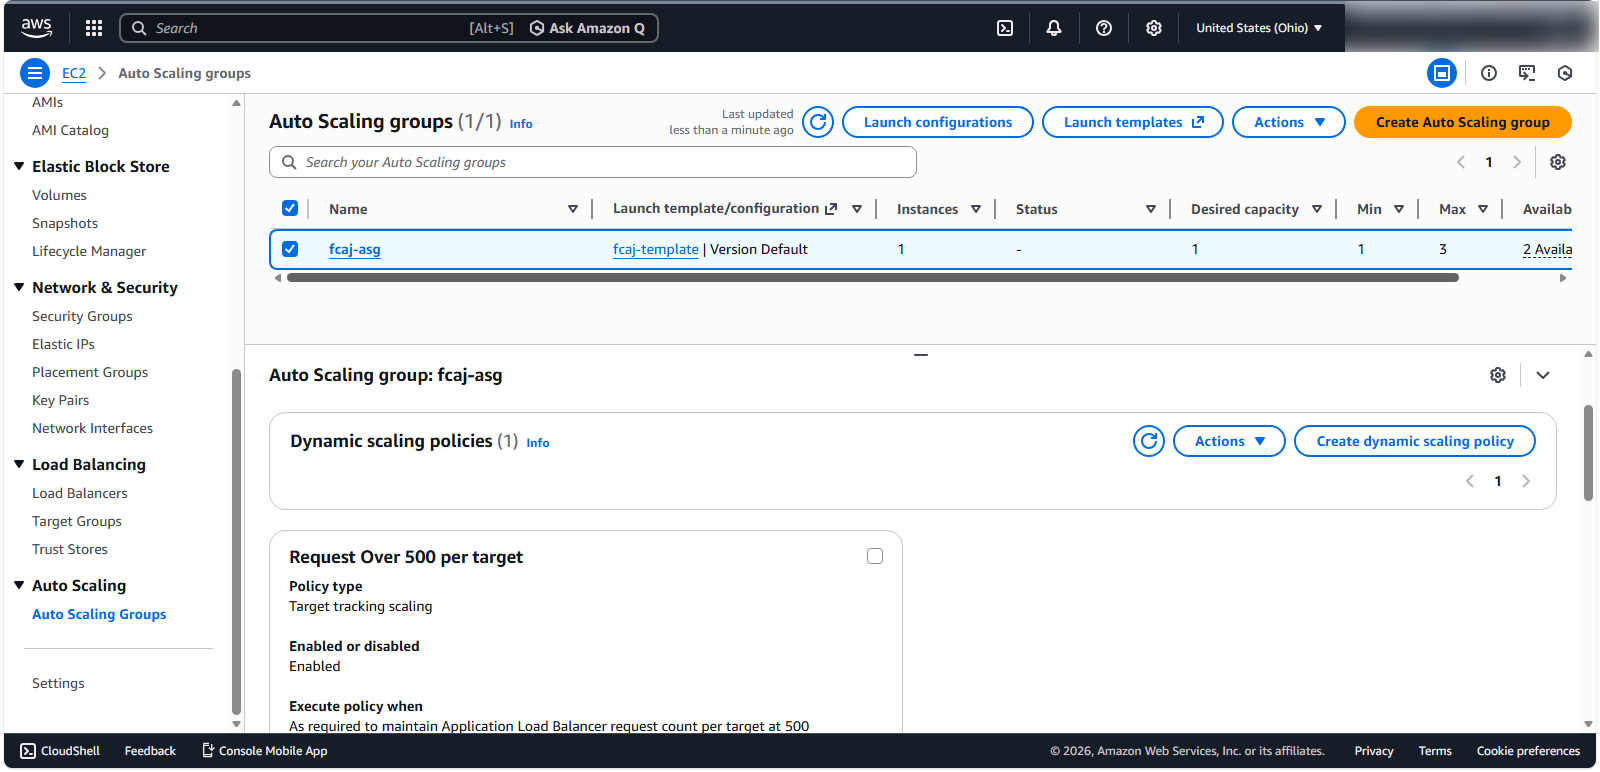Open Key Pairs in the sidebar
Viewport: 1600px width, 772px height.
point(60,400)
